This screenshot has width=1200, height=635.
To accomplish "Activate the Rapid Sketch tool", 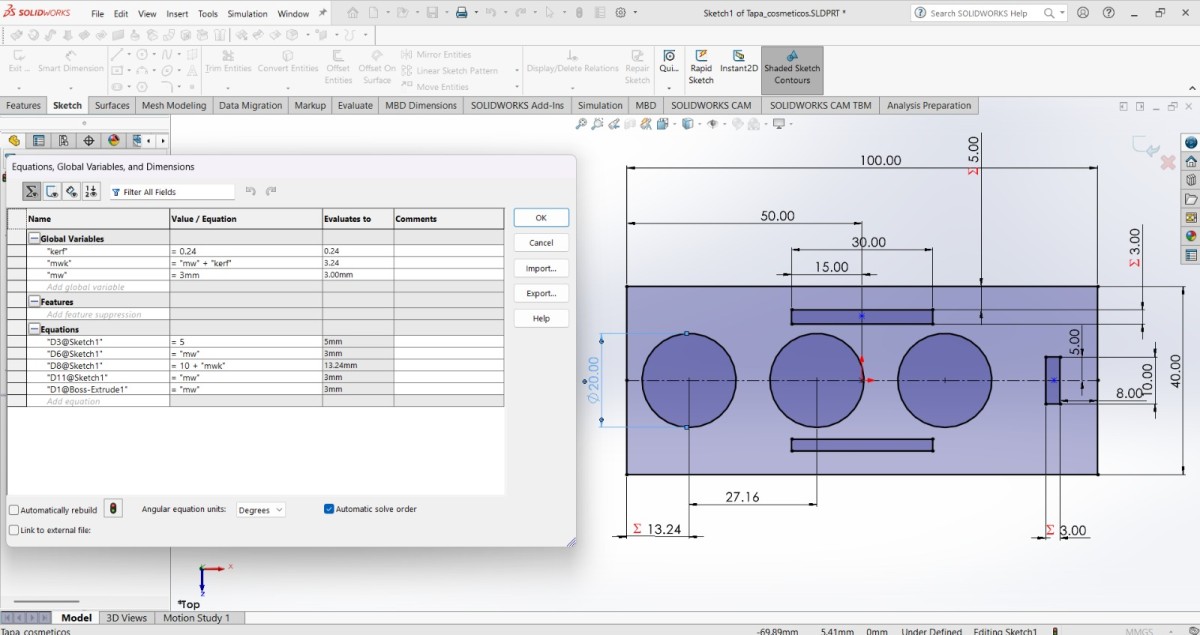I will (701, 68).
